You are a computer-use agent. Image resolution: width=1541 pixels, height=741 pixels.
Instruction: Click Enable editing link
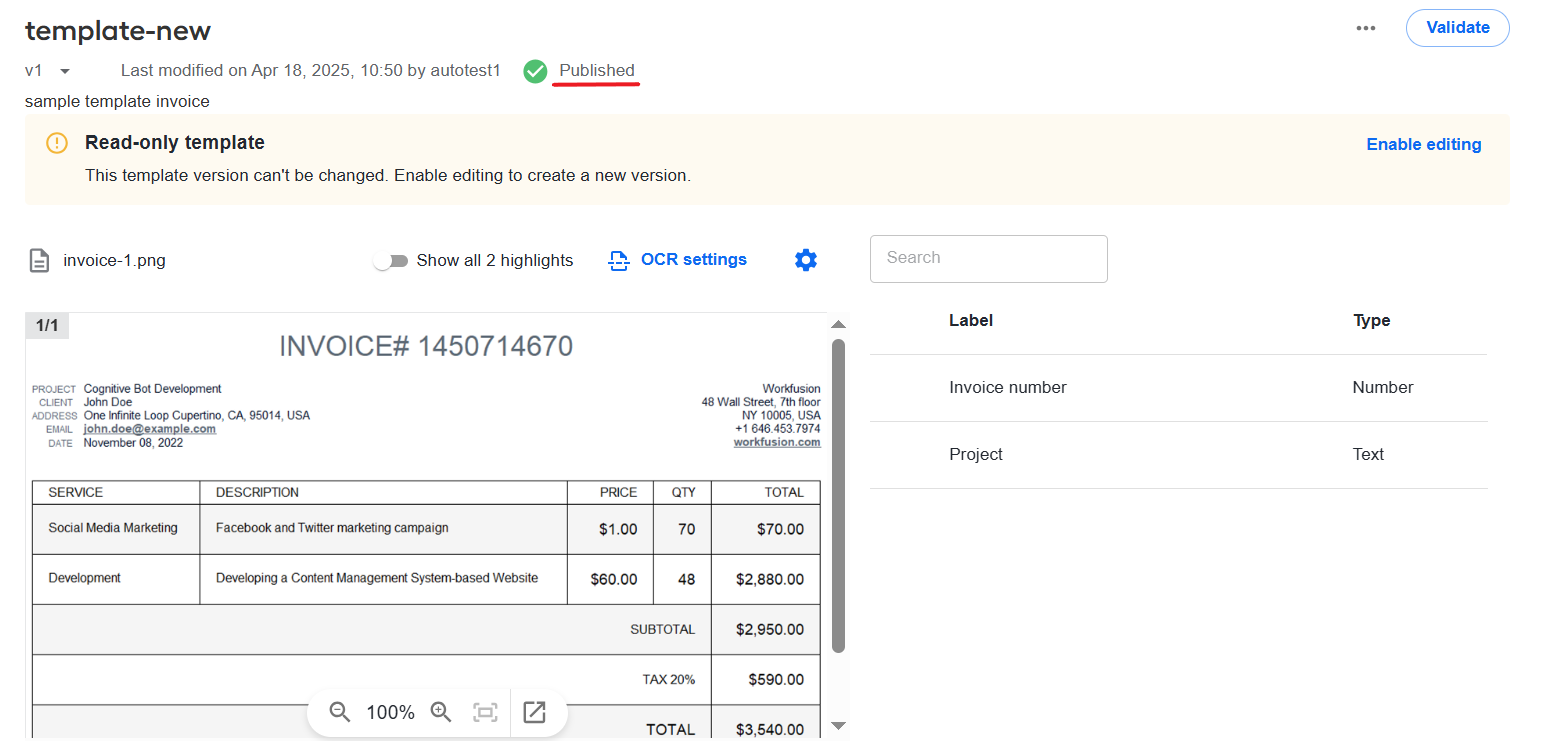pos(1423,144)
